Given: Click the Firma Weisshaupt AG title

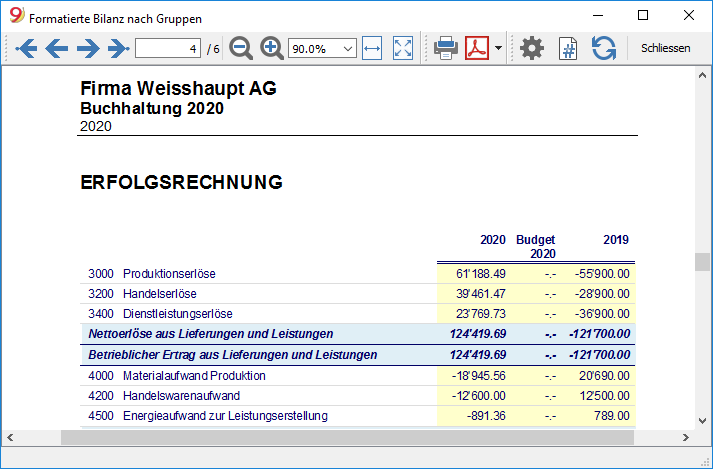Looking at the screenshot, I should pos(178,88).
